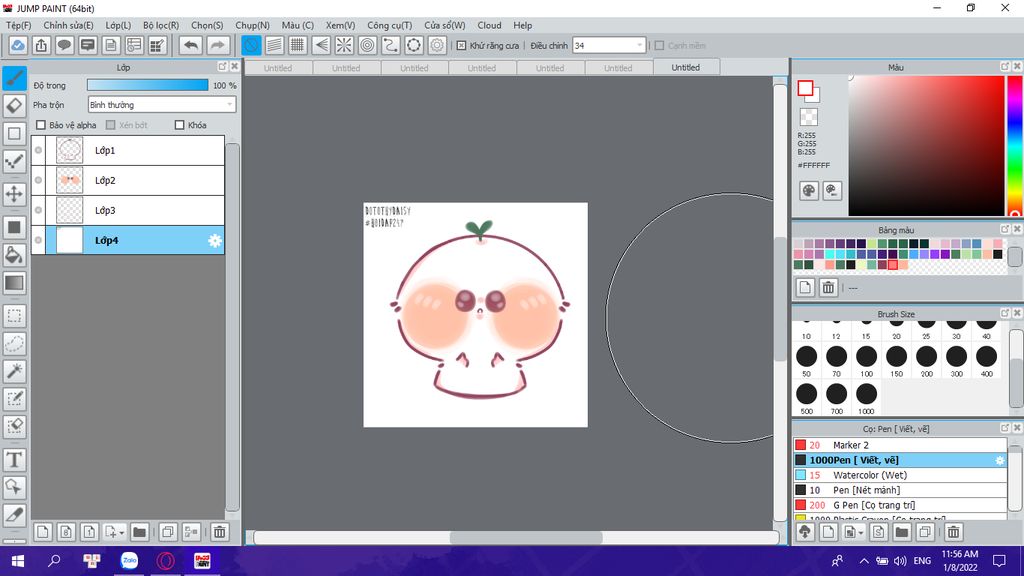Click the rainbow hue slider strip
The width and height of the screenshot is (1024, 576).
[x=1015, y=145]
